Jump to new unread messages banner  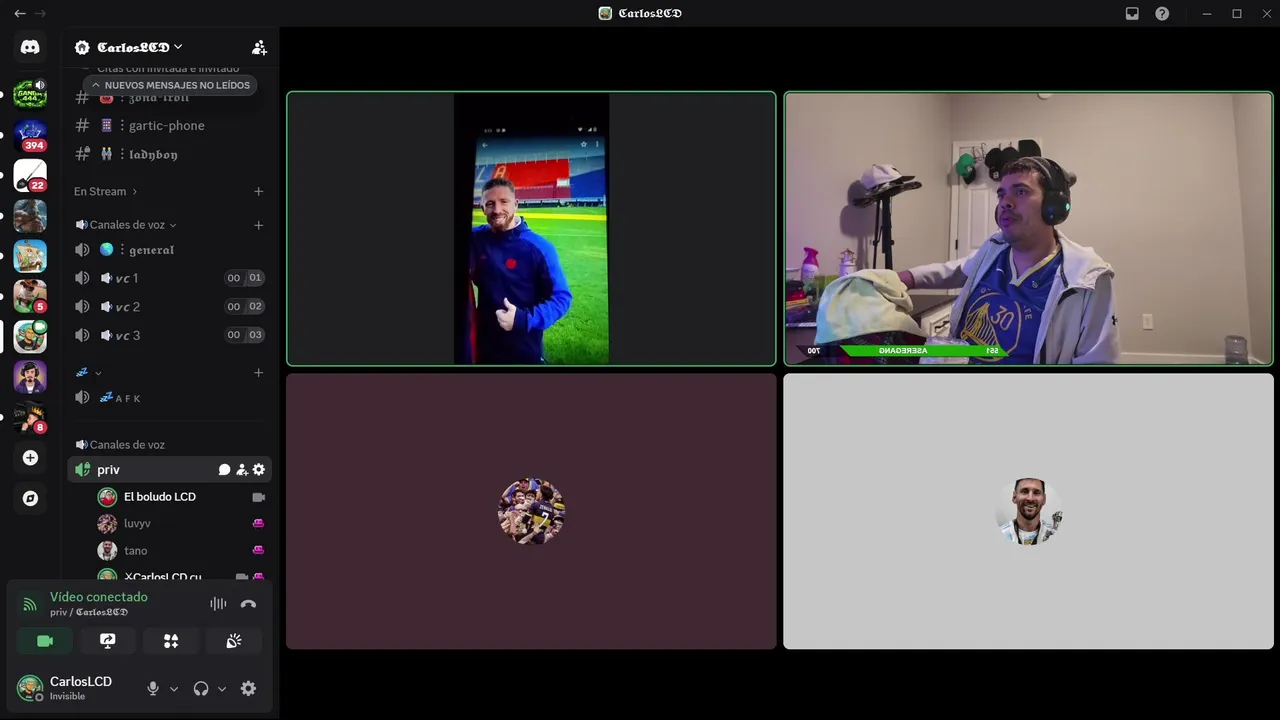pyautogui.click(x=171, y=85)
